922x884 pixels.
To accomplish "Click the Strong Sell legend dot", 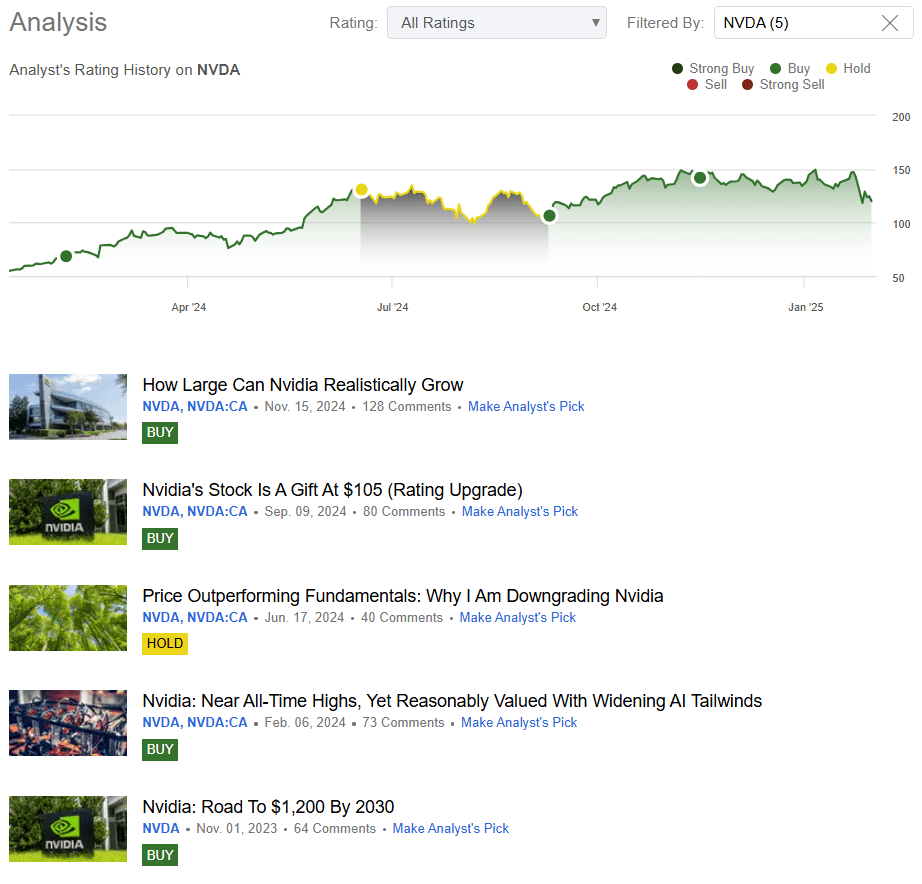I will pos(747,84).
